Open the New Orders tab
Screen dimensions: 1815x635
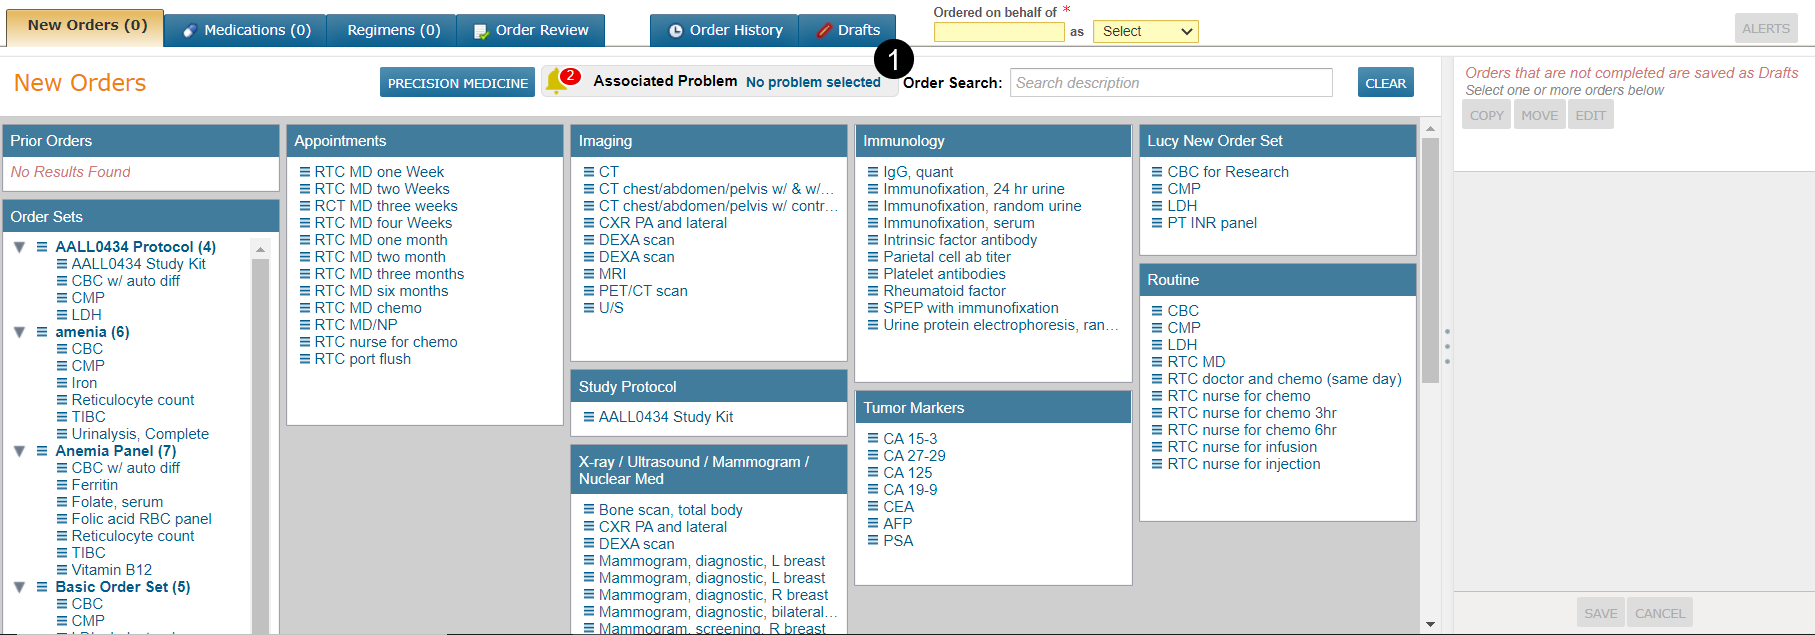coord(87,25)
